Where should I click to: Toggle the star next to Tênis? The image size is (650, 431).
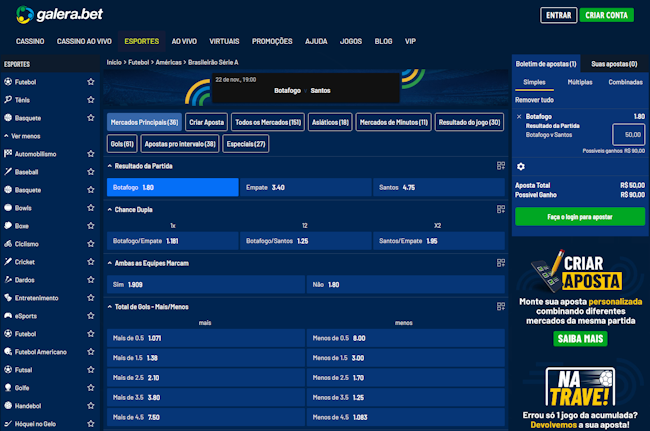(x=91, y=99)
